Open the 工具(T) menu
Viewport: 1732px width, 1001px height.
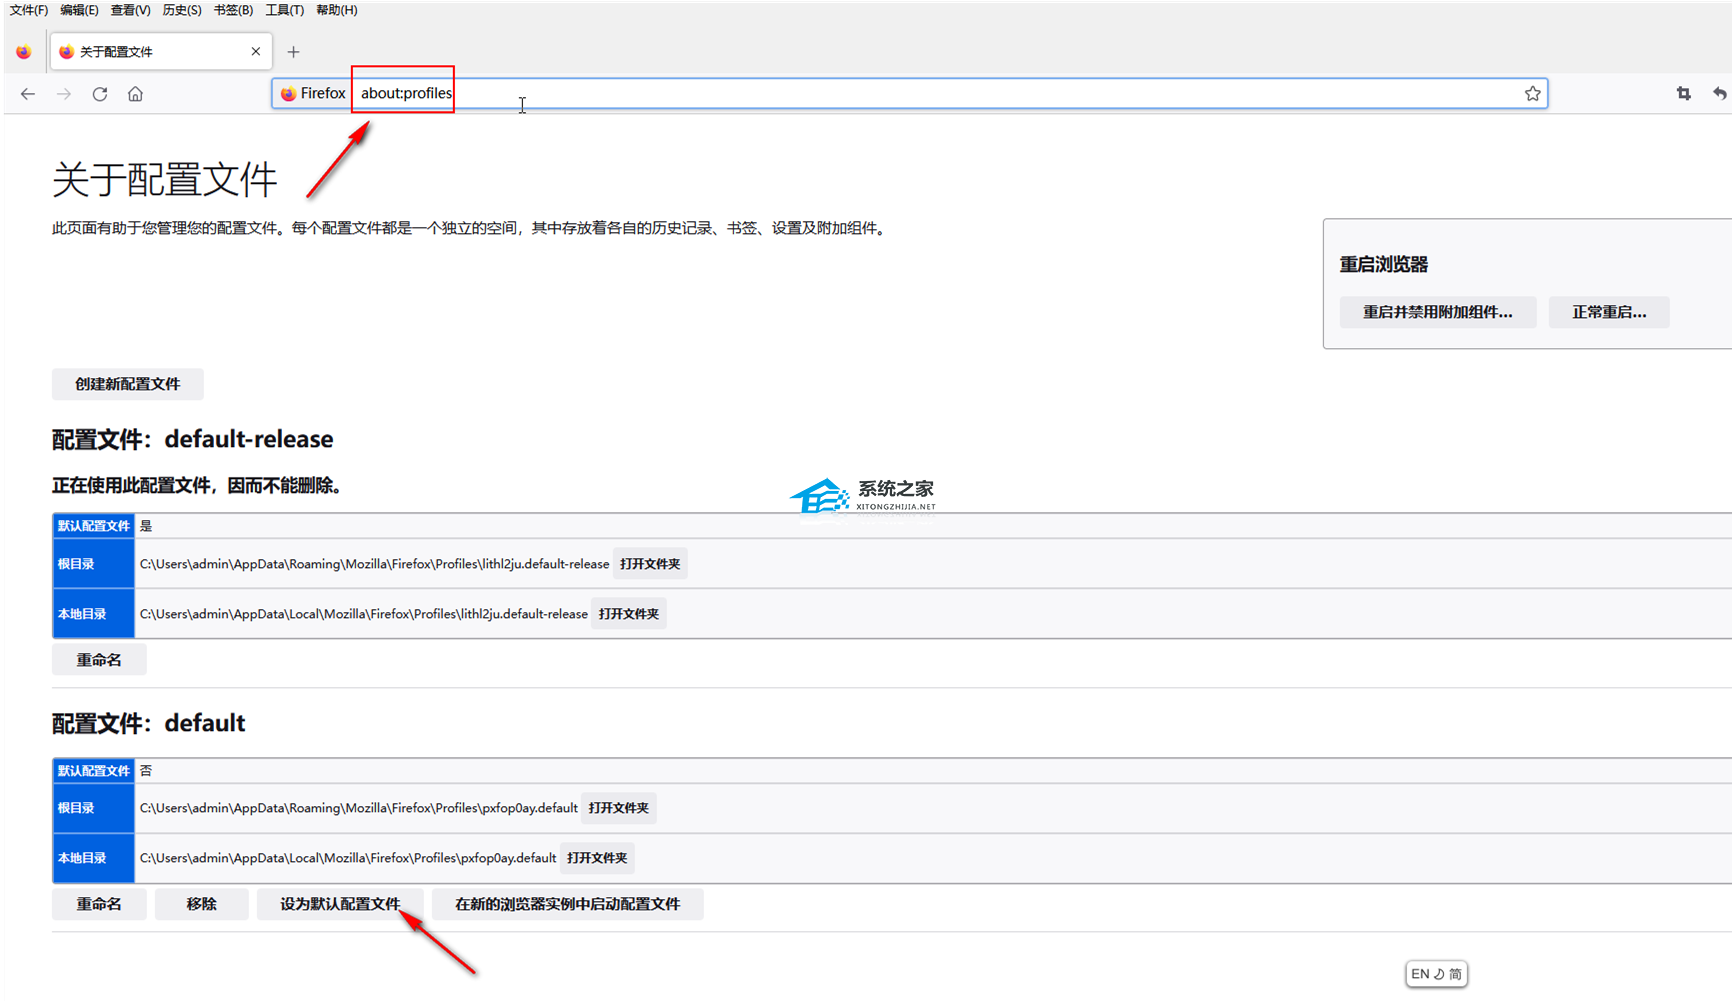tap(285, 10)
